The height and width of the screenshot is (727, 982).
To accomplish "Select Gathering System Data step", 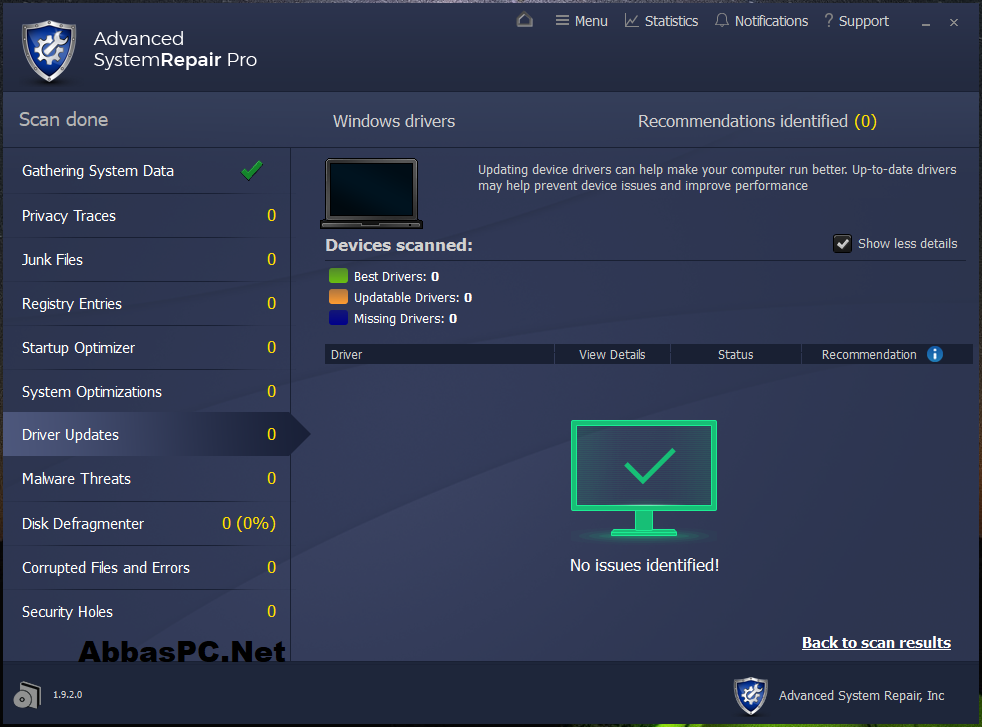I will point(147,171).
